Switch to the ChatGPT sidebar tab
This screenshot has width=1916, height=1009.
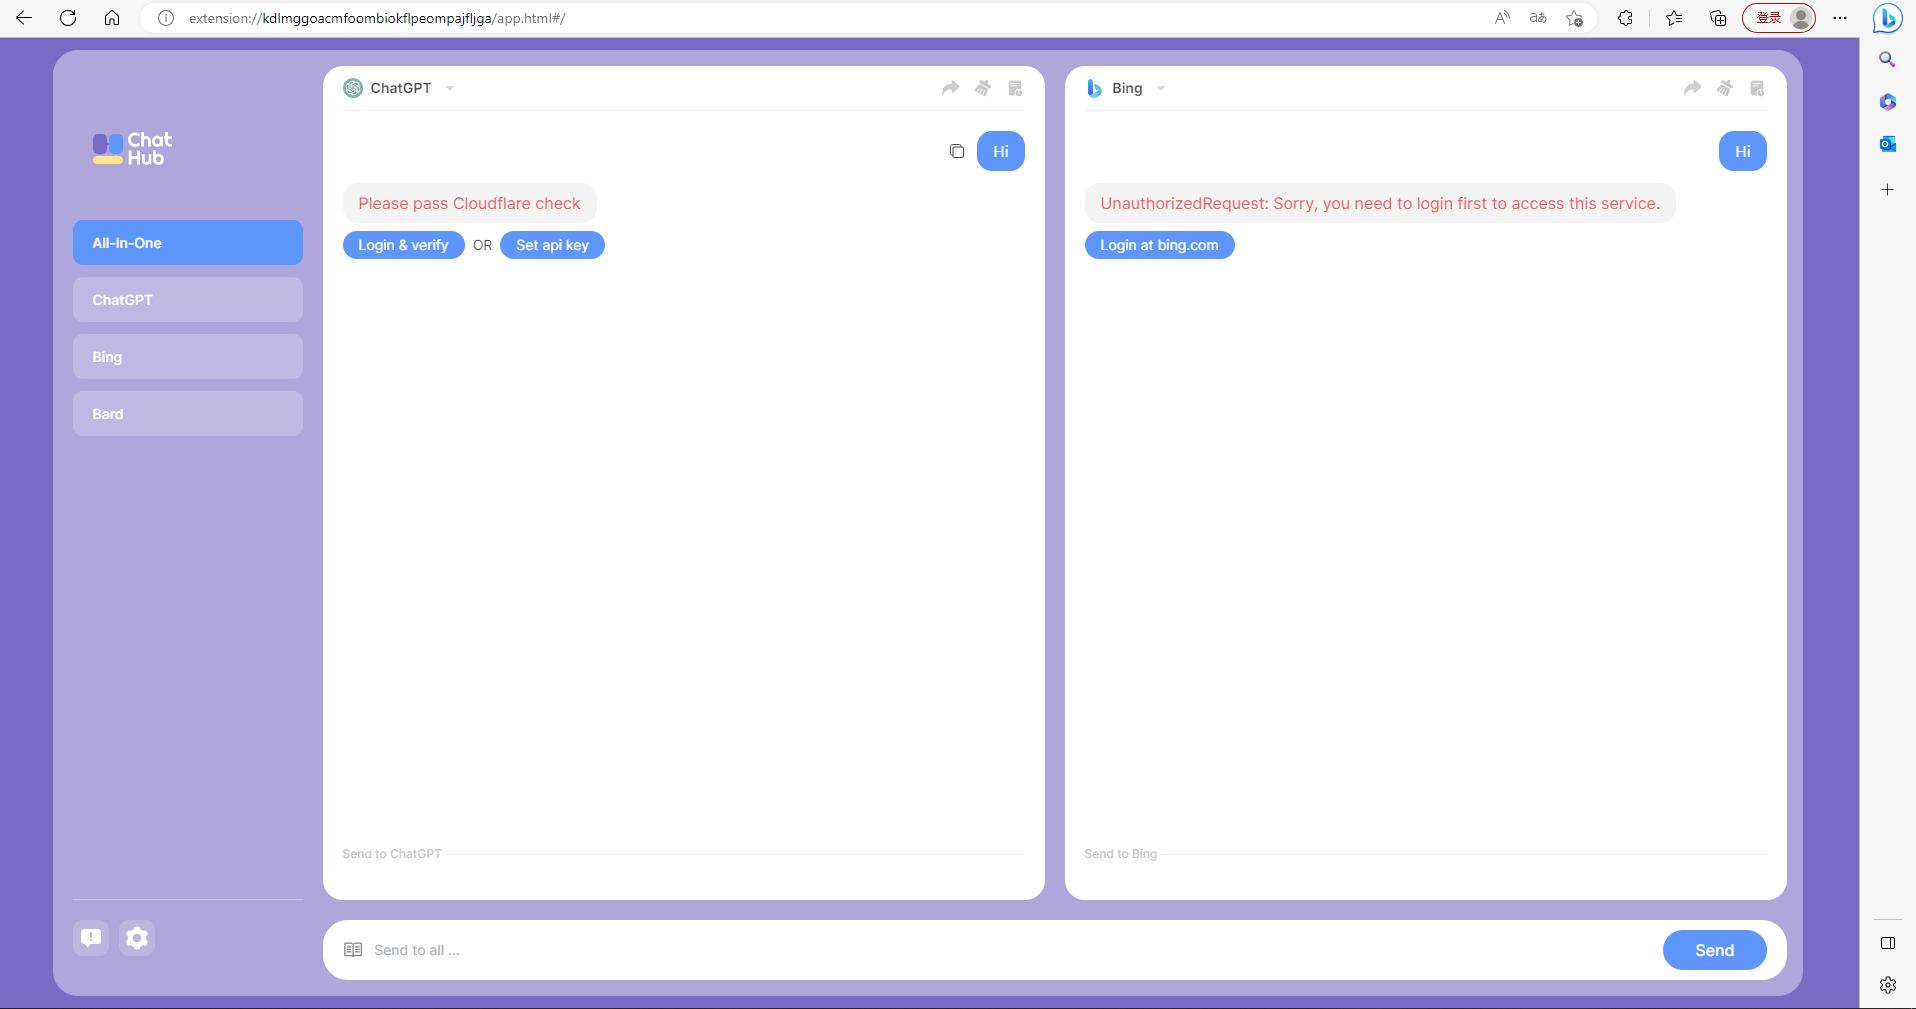coord(188,300)
